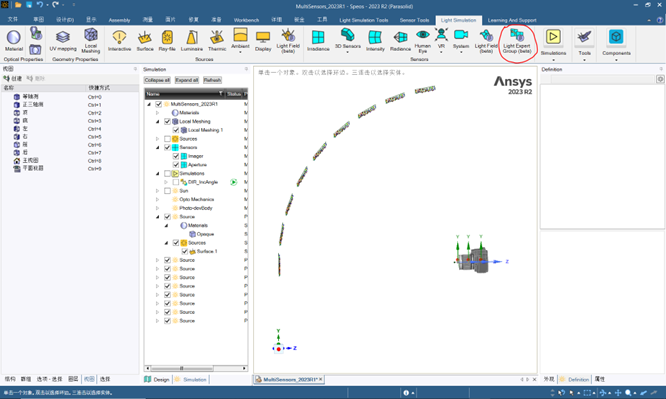Viewport: 666px width, 399px height.
Task: Choose the Thermic source icon
Action: click(217, 41)
